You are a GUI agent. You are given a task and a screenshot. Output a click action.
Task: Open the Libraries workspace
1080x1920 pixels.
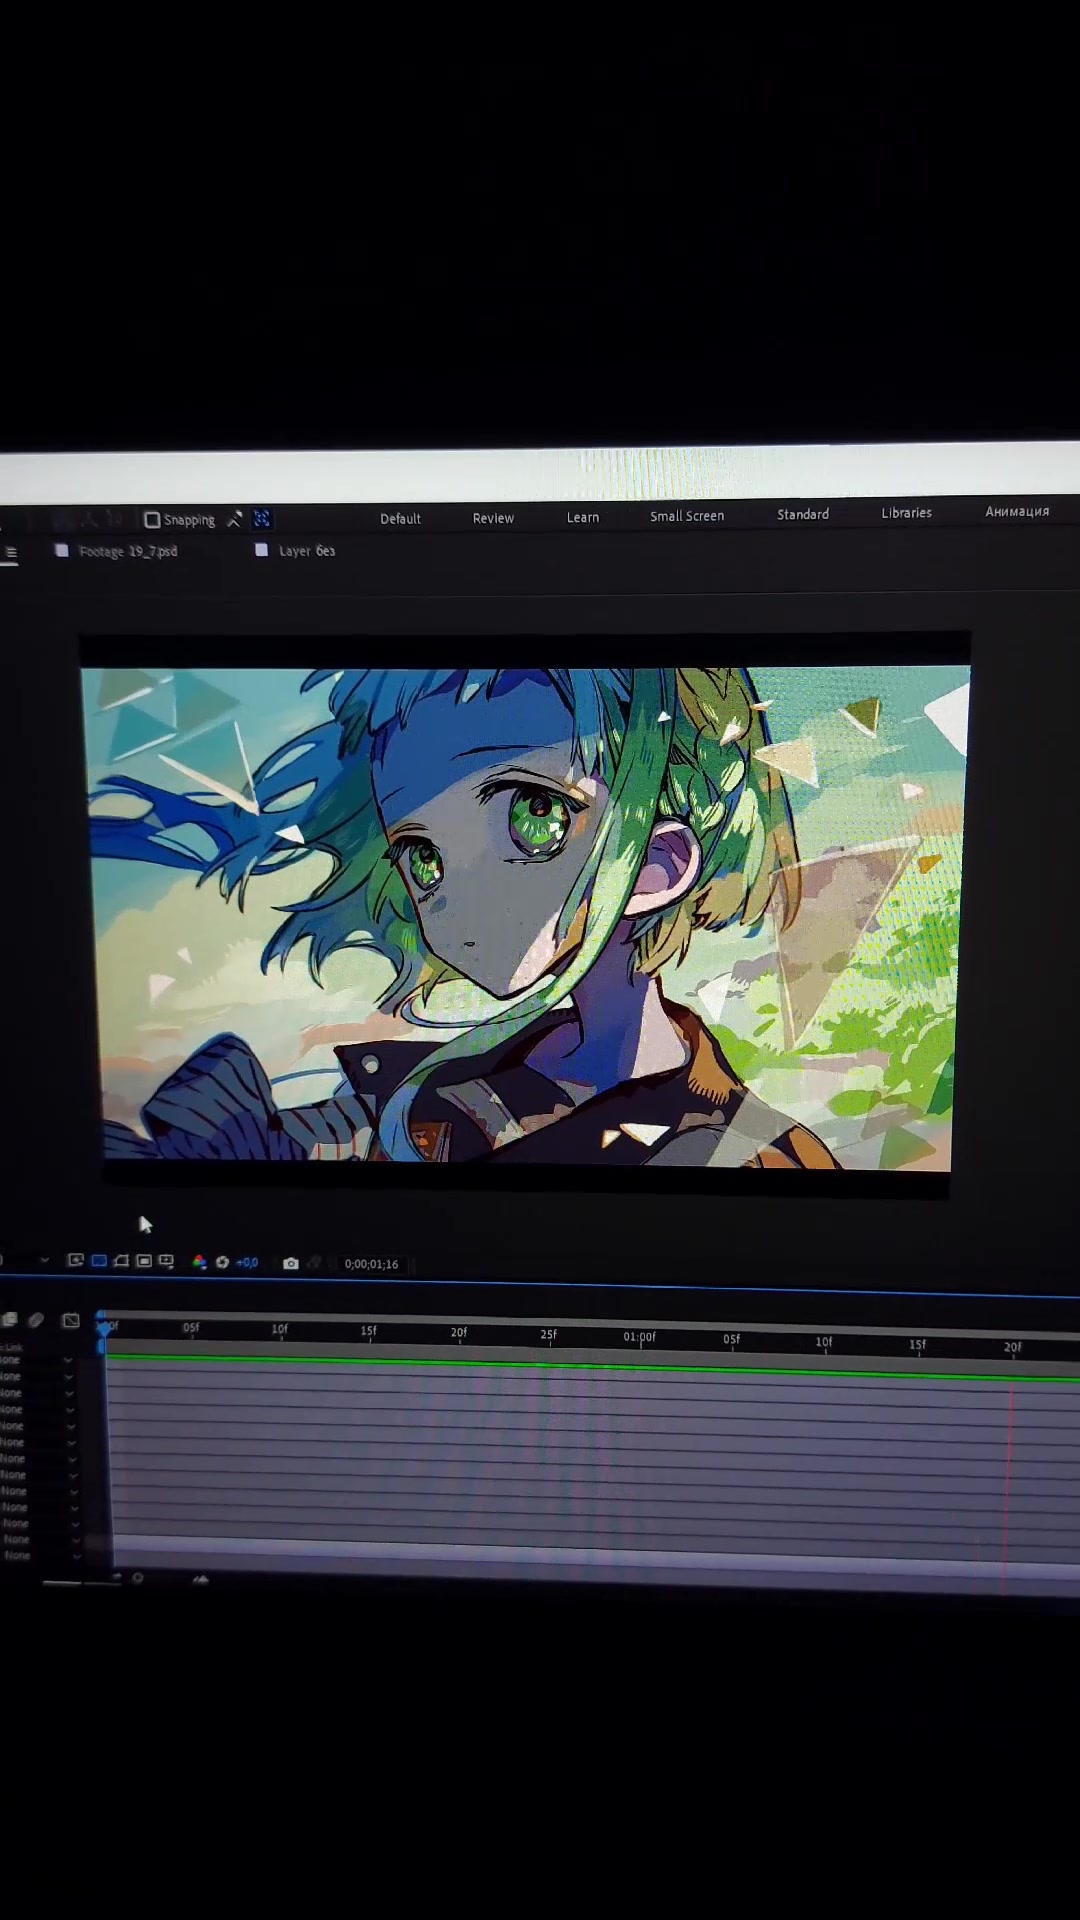pyautogui.click(x=907, y=512)
